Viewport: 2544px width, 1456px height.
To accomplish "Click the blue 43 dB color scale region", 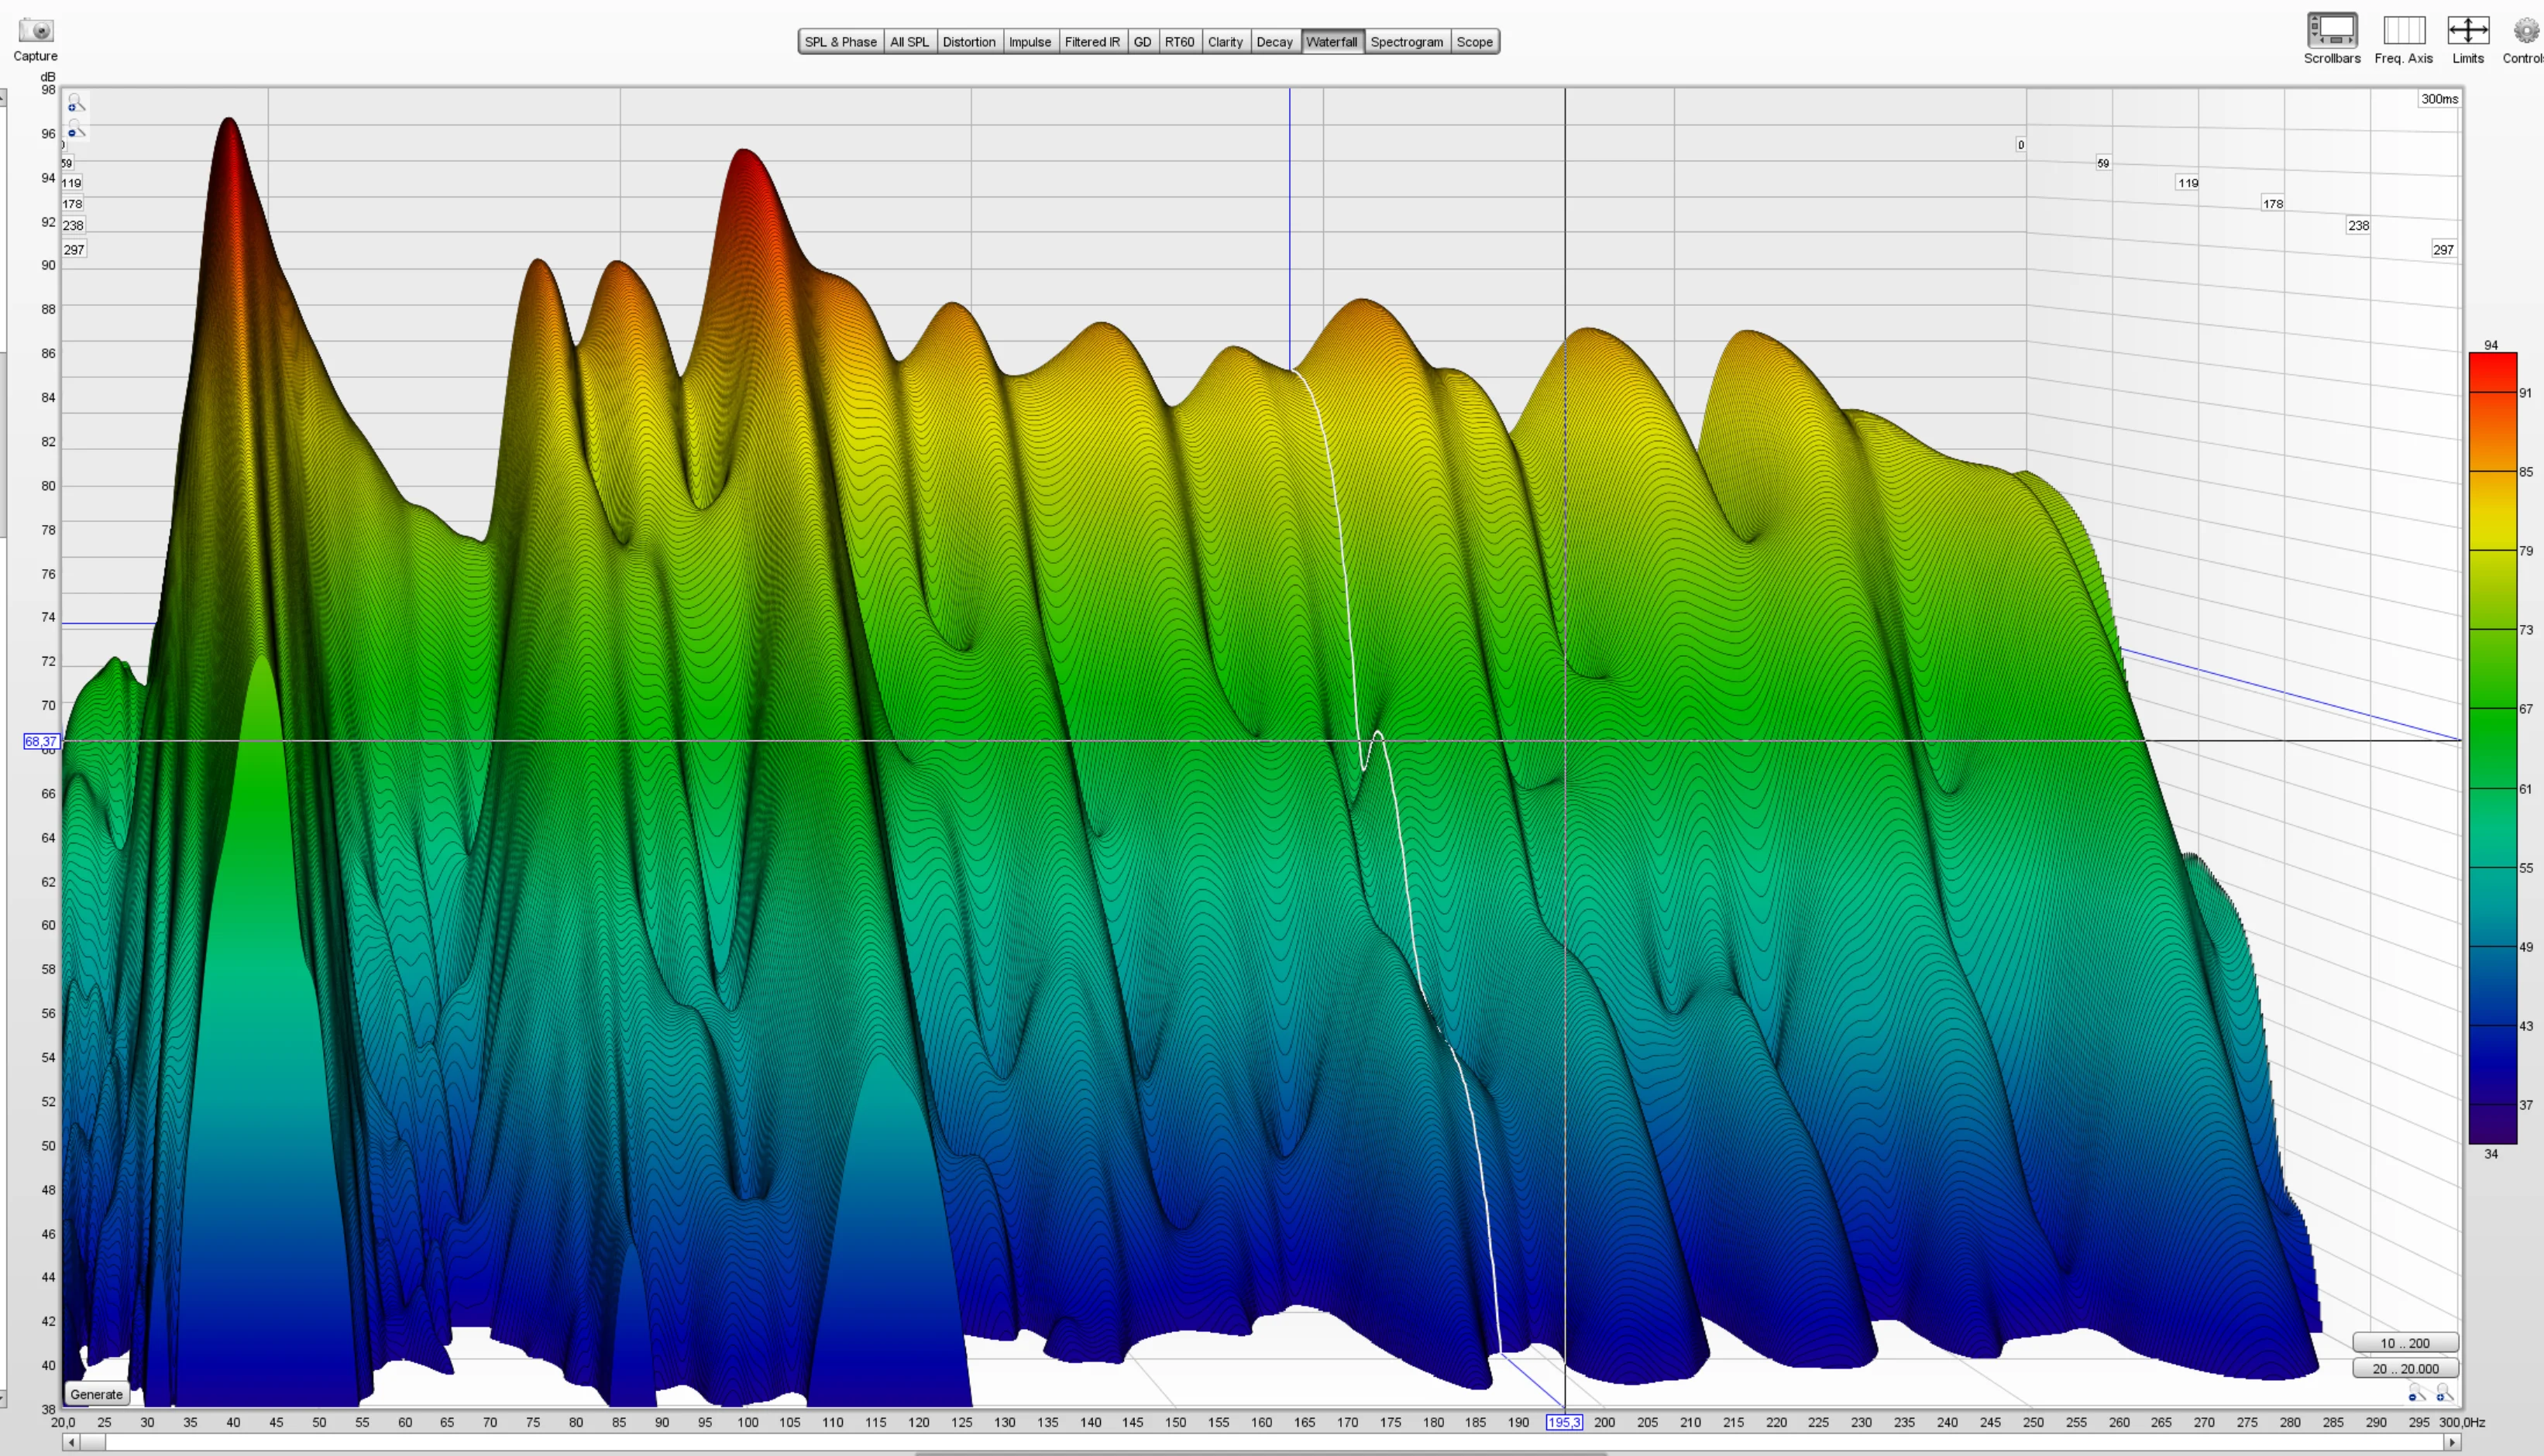I will (x=2492, y=1026).
